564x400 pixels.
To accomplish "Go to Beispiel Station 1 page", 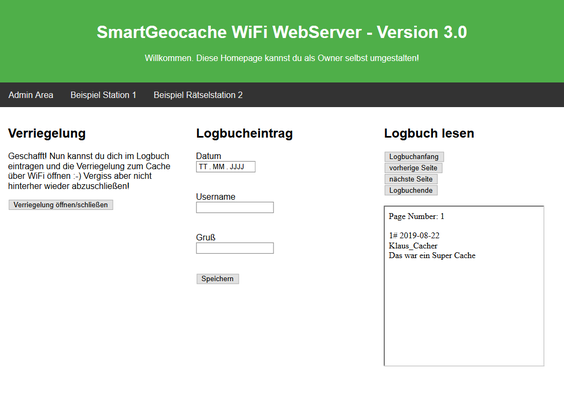I will [x=103, y=95].
